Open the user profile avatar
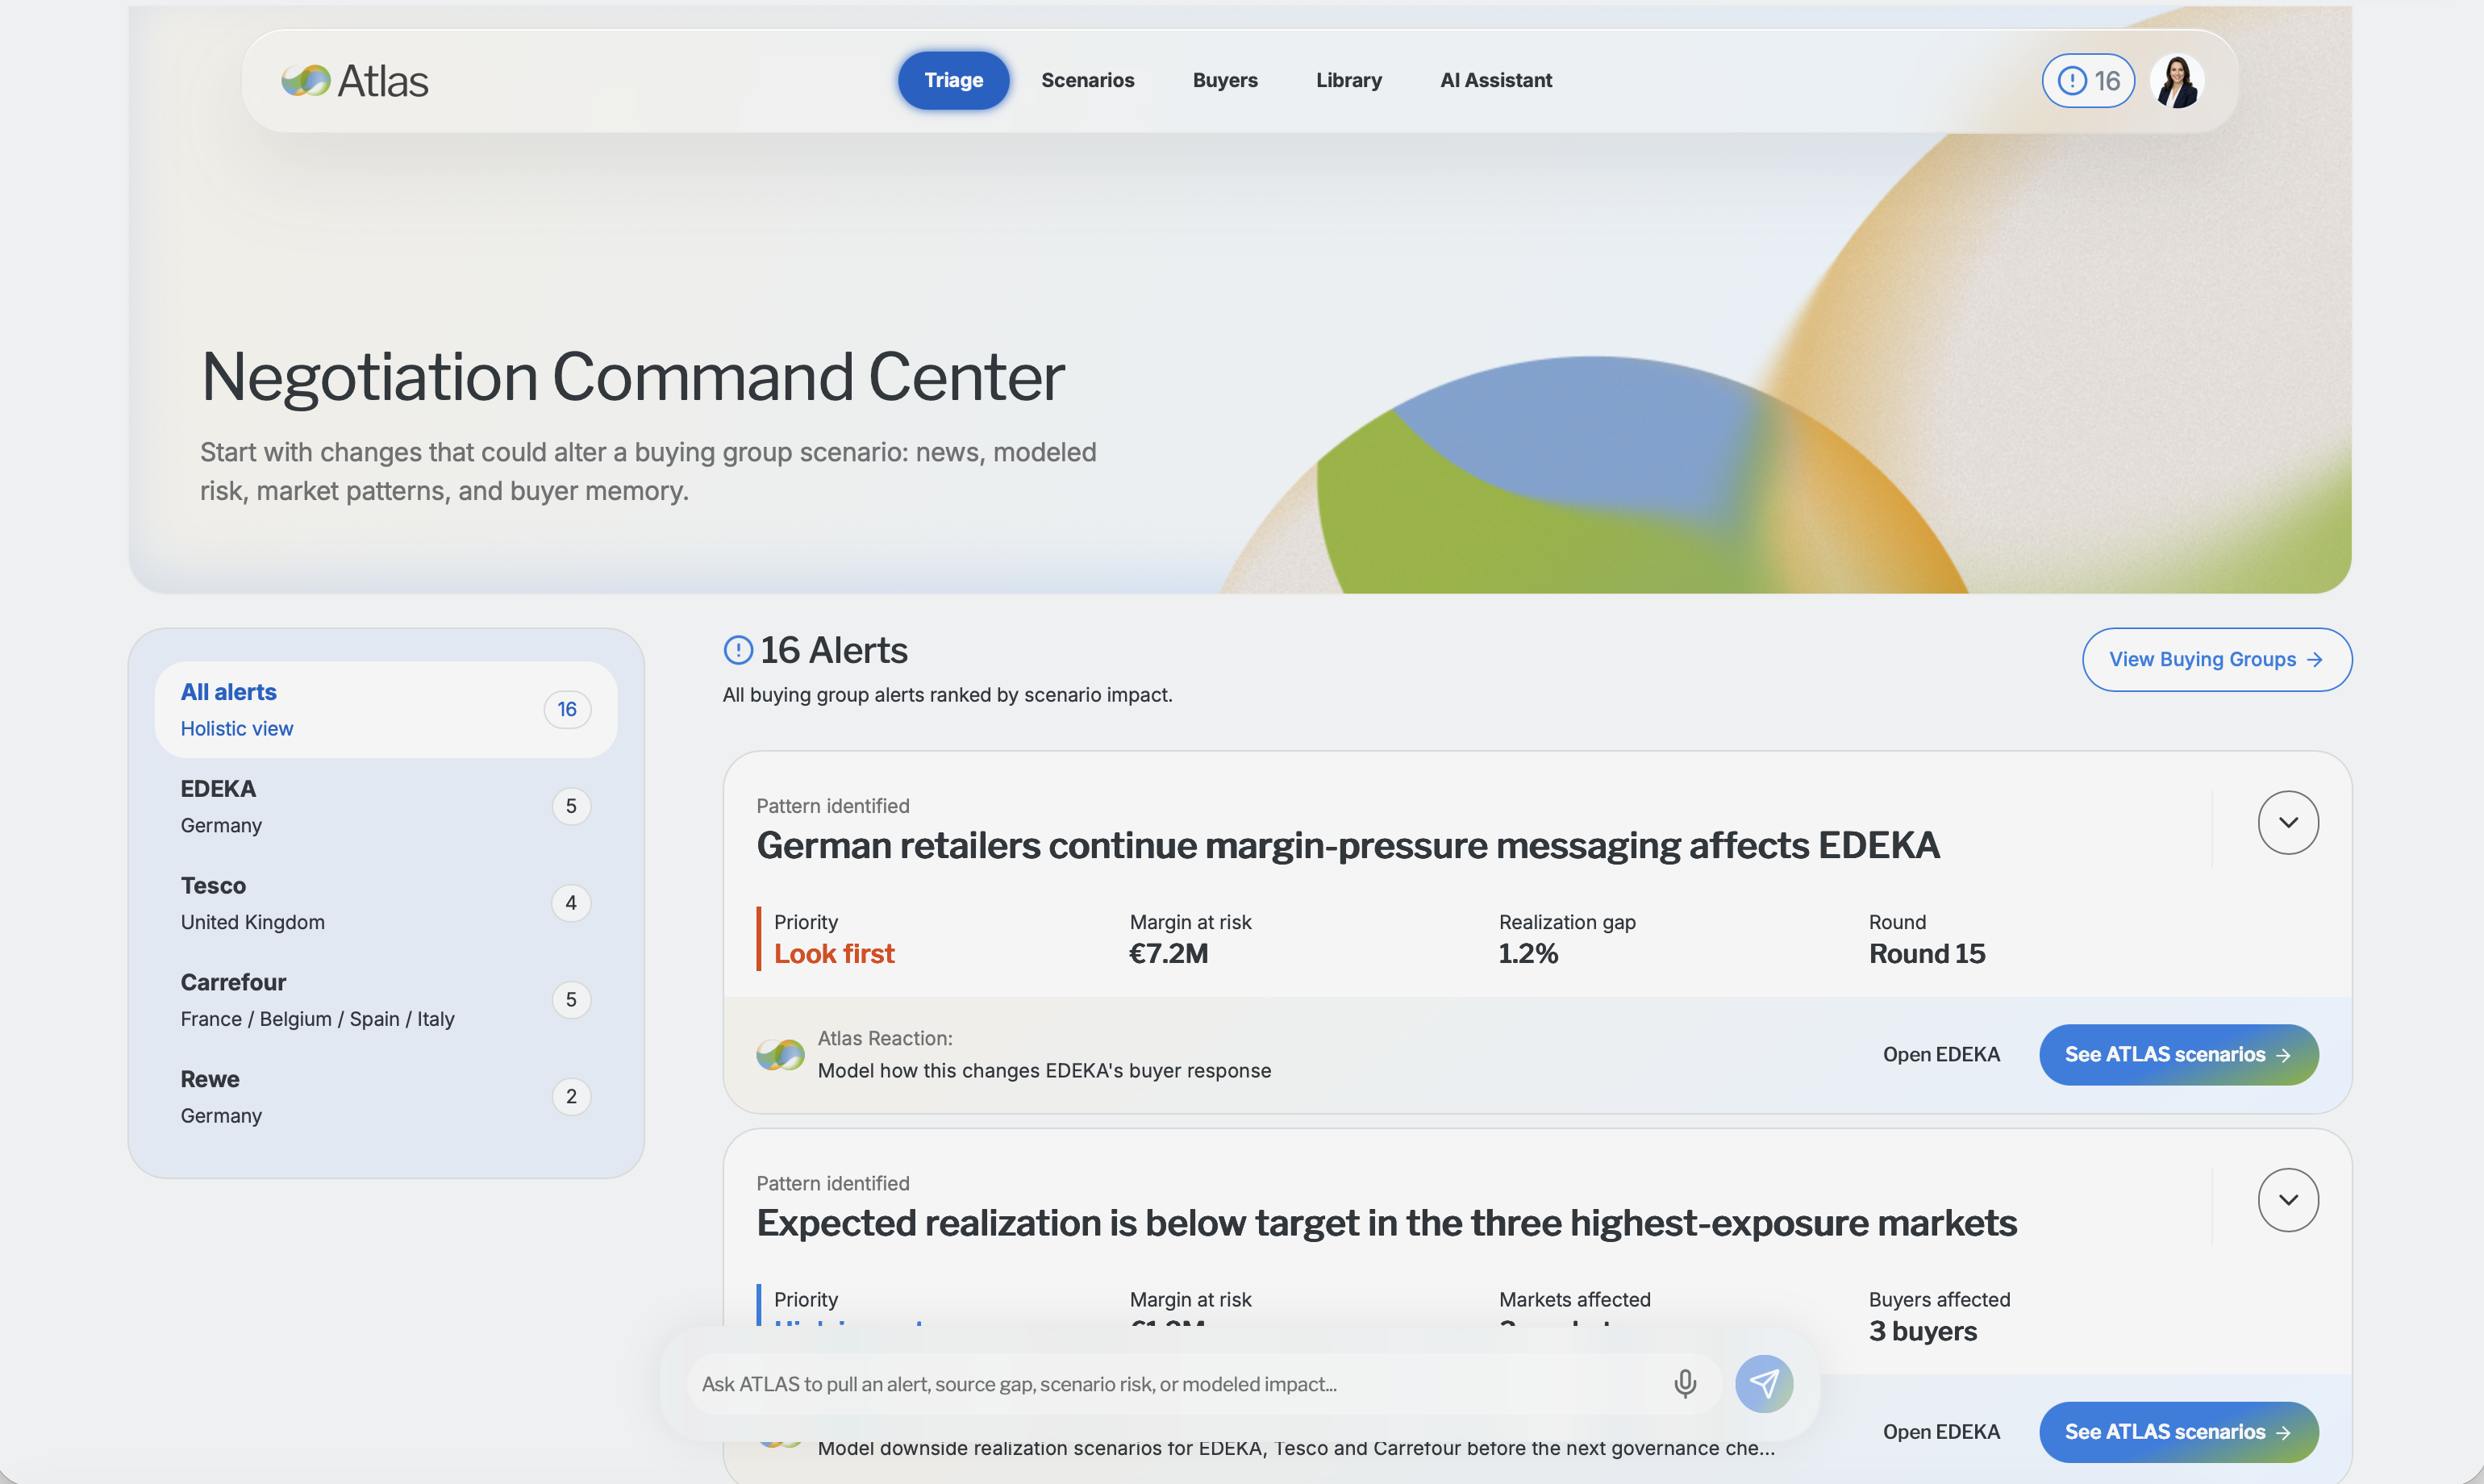The image size is (2484, 1484). [2177, 81]
